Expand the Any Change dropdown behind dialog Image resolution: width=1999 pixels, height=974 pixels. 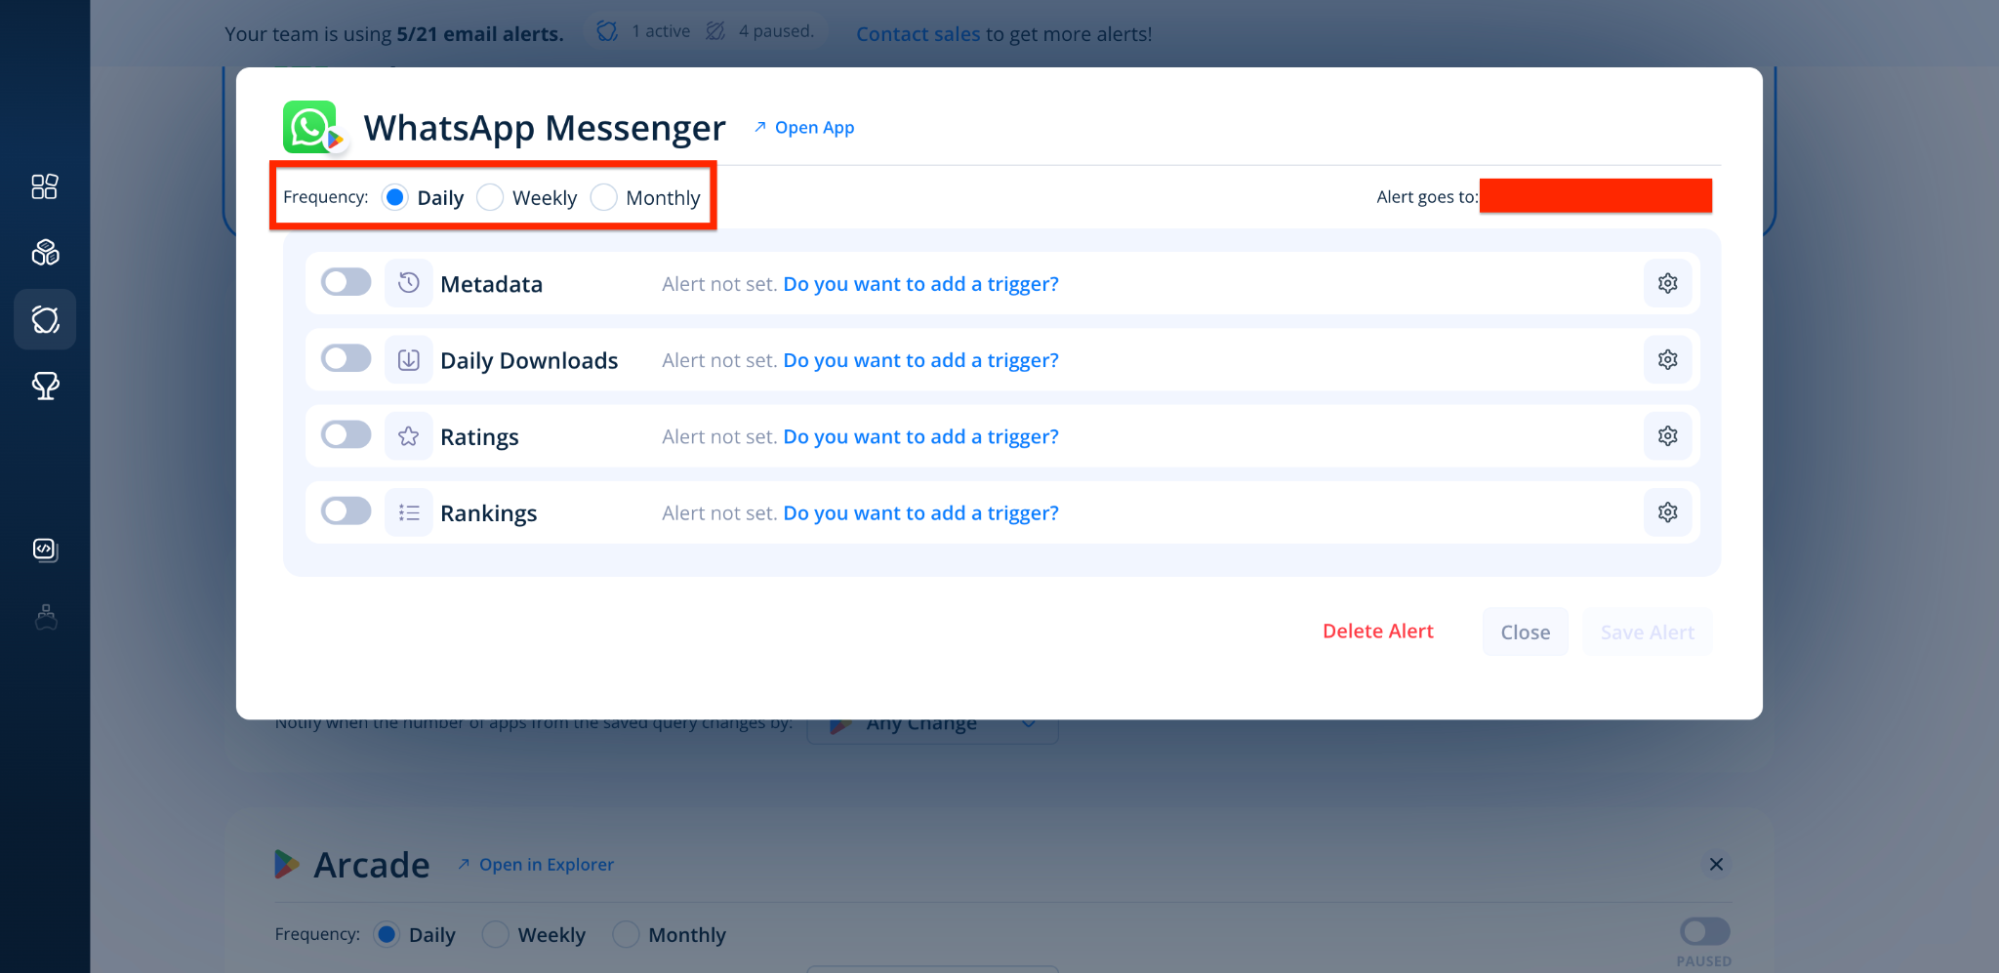coord(932,724)
